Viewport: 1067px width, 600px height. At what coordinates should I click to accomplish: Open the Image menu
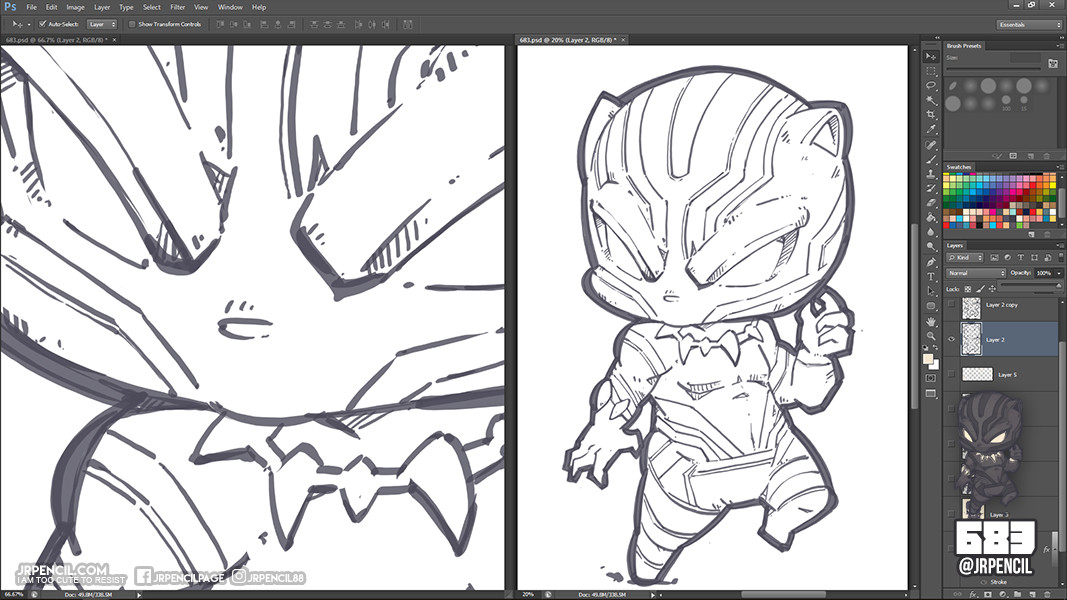pos(75,7)
